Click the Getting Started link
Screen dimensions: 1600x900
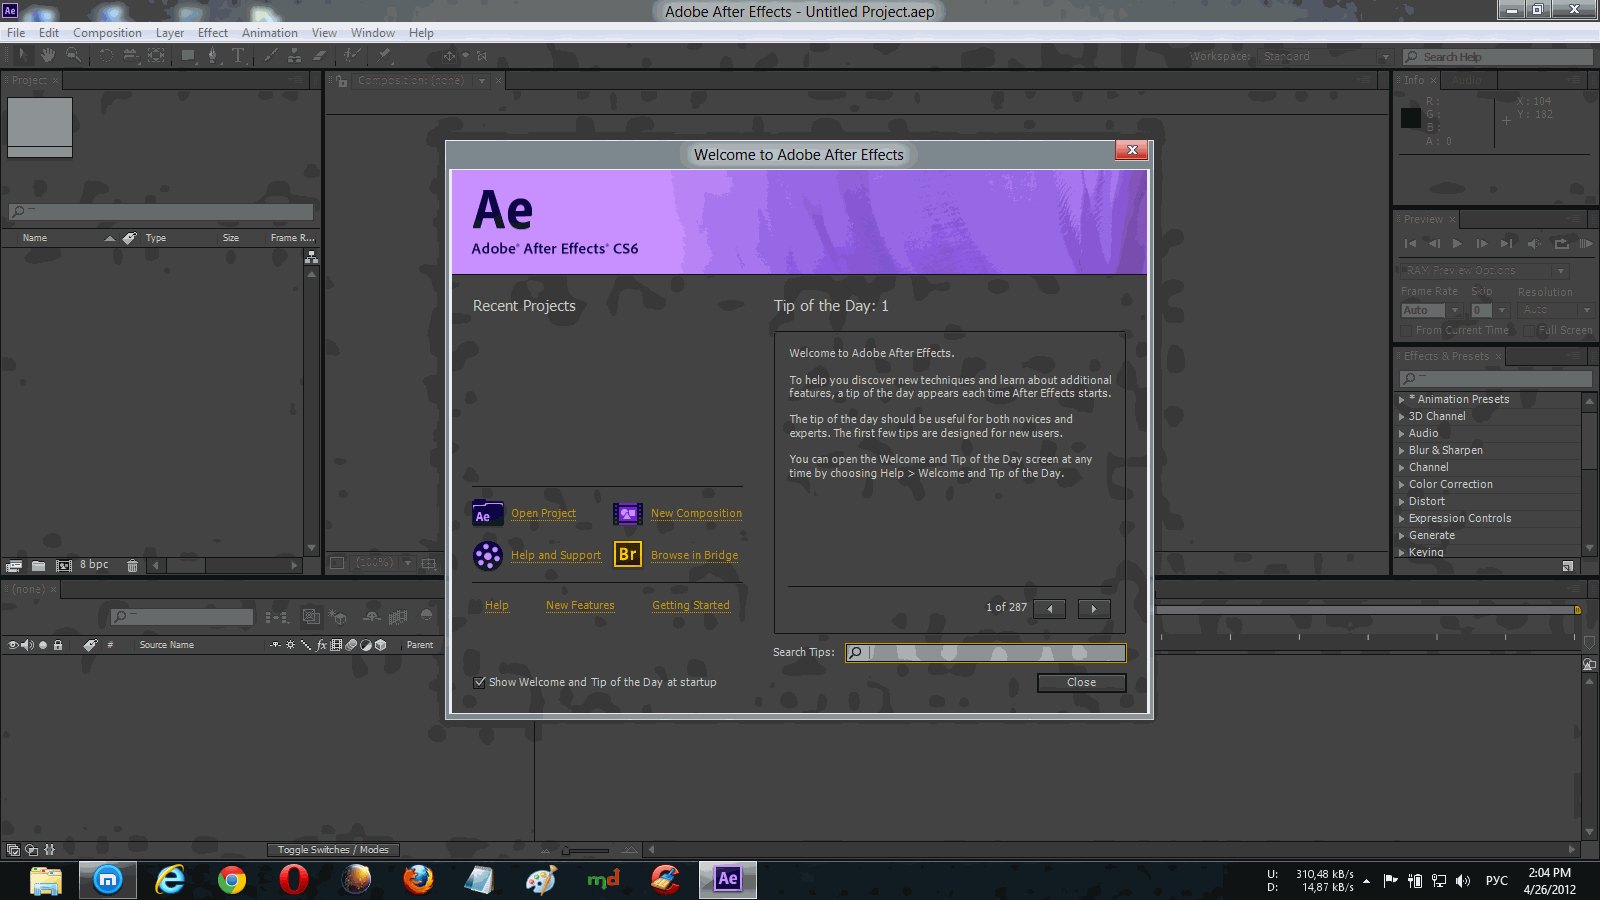pos(691,605)
